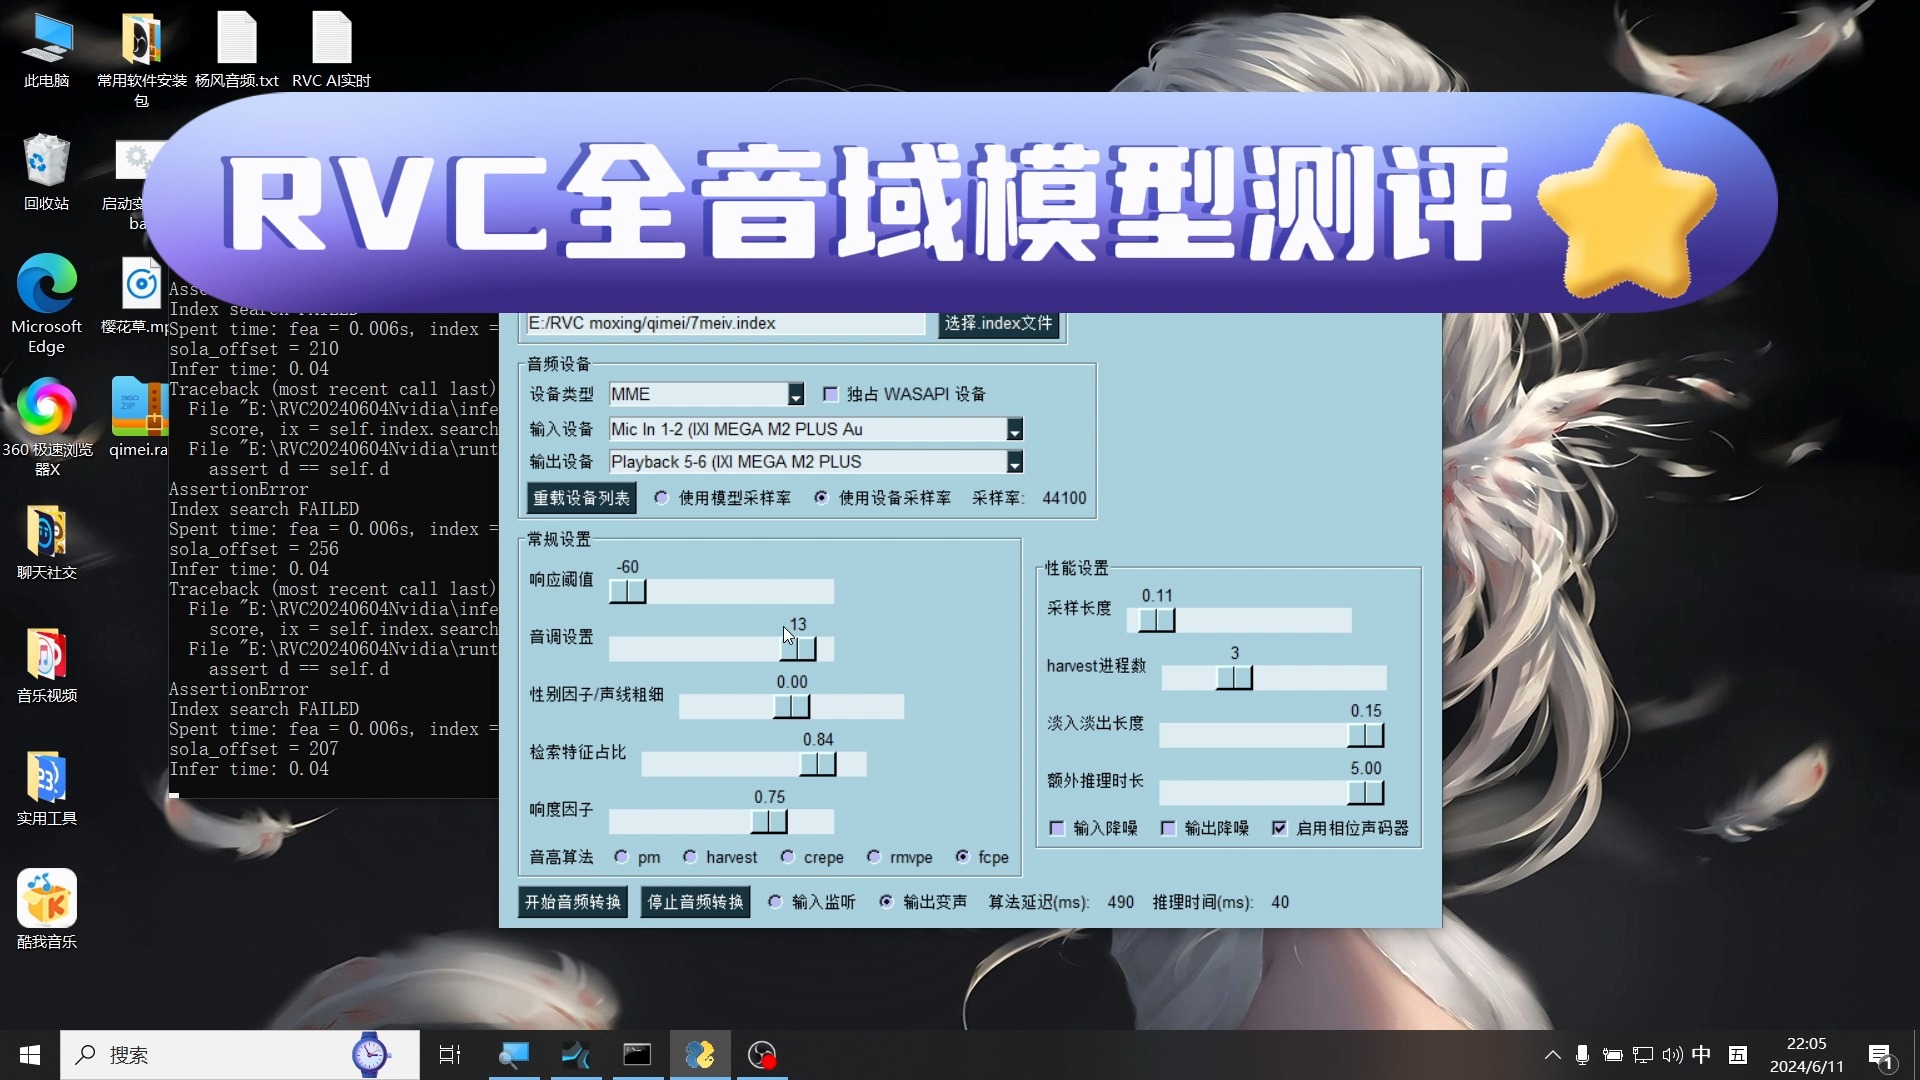Click the 响应阈值 slider handle

628,592
